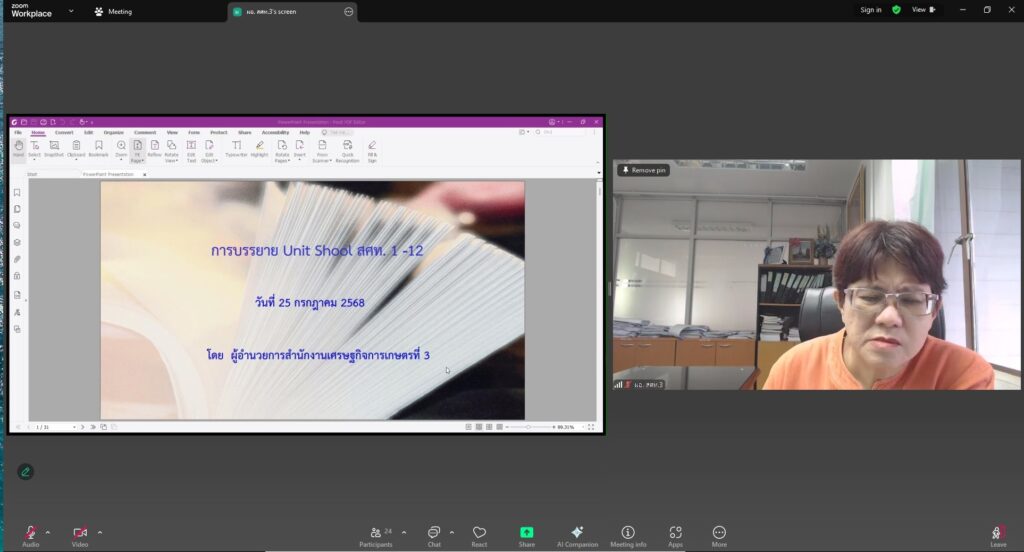Open the Chat panel
1024x552 pixels.
click(434, 536)
